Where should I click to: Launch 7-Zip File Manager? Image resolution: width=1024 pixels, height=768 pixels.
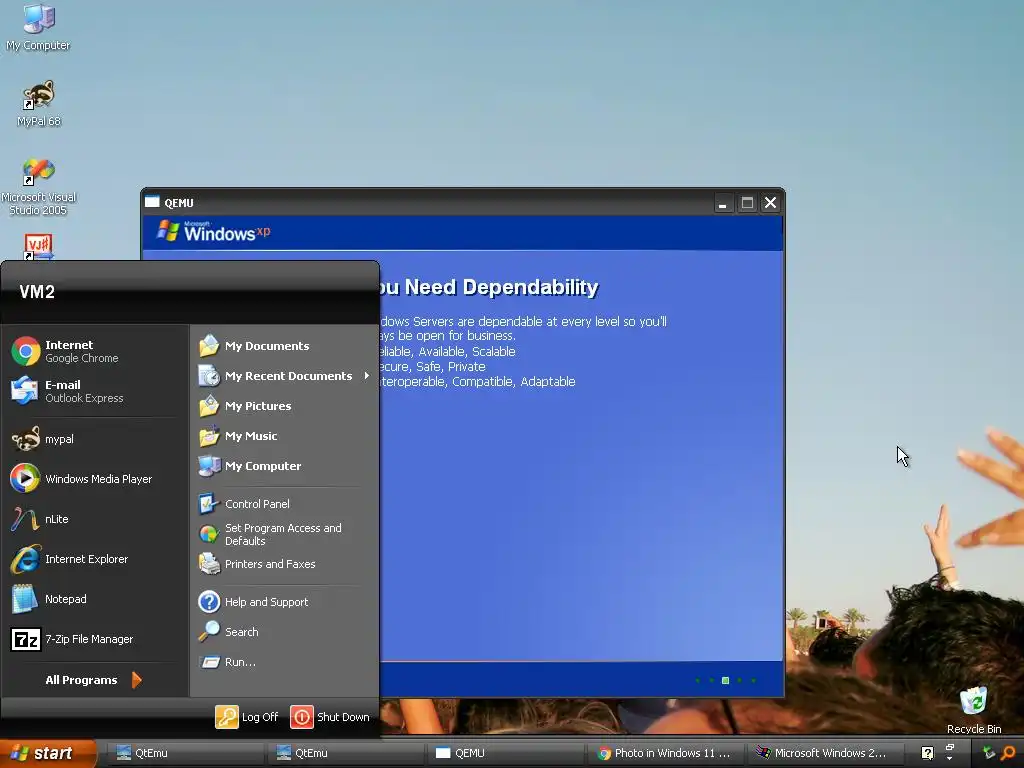tap(95, 639)
